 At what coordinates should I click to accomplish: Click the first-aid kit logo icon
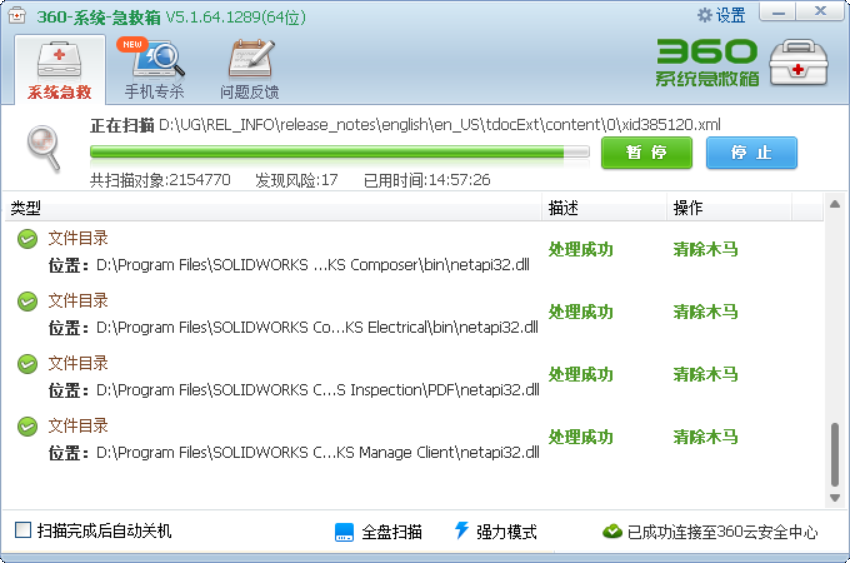point(799,63)
